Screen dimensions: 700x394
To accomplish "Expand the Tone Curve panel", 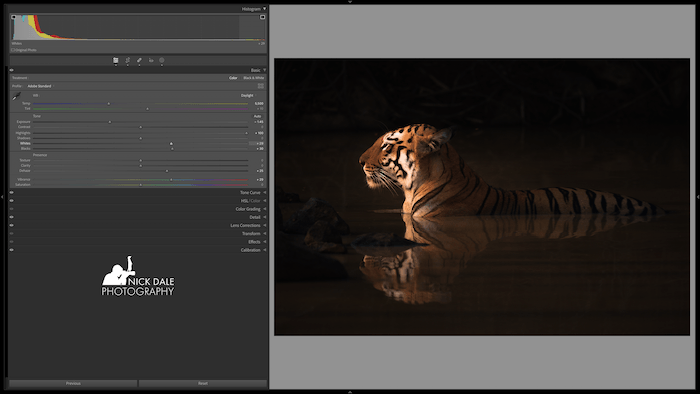I will [264, 192].
